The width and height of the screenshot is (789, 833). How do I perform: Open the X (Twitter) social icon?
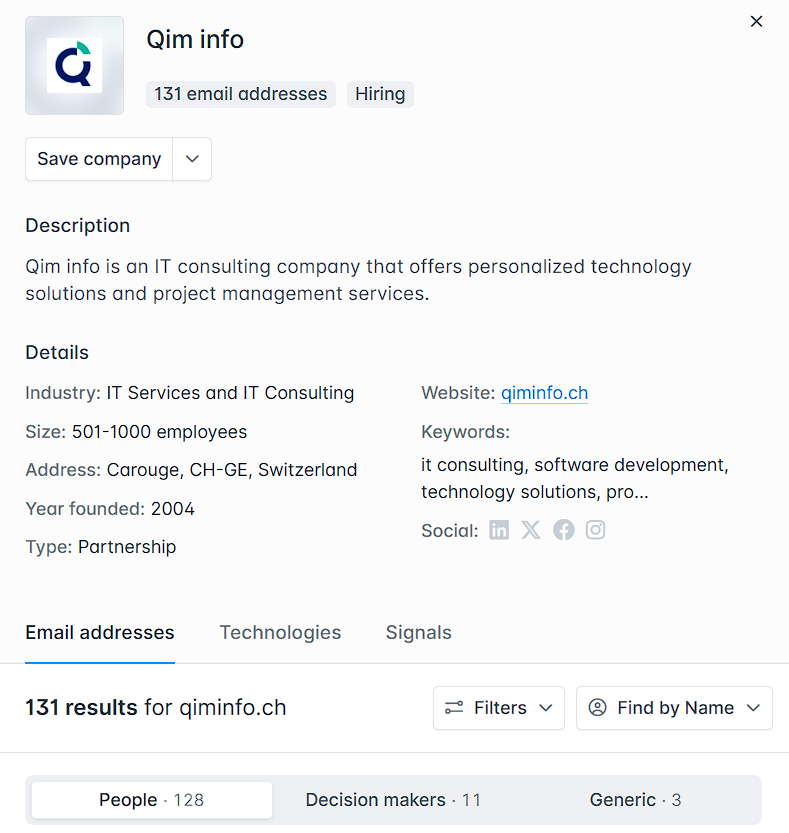pyautogui.click(x=531, y=530)
